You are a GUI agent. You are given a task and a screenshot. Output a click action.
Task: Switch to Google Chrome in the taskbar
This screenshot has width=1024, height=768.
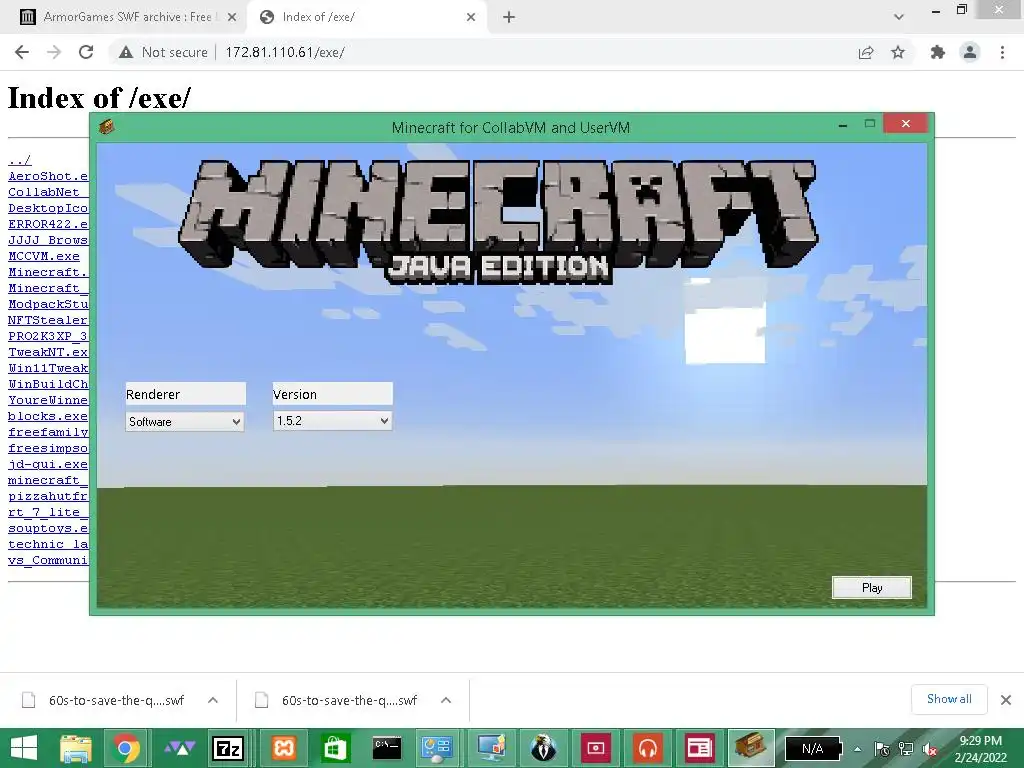coord(126,748)
